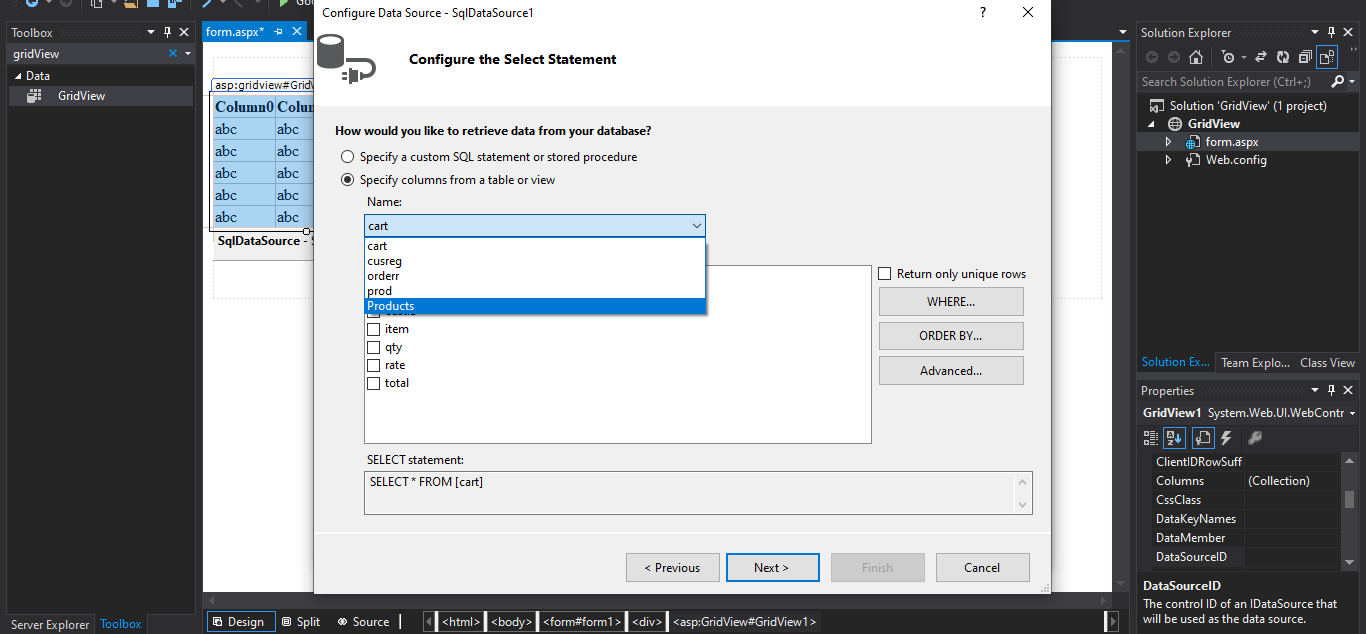Screen dimensions: 1366x634
Task: Collapse the table Name combo box
Action: [x=697, y=226]
